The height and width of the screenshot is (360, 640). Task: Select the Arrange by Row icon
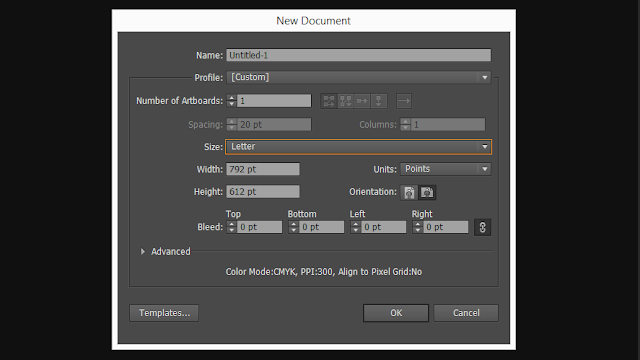coord(362,101)
